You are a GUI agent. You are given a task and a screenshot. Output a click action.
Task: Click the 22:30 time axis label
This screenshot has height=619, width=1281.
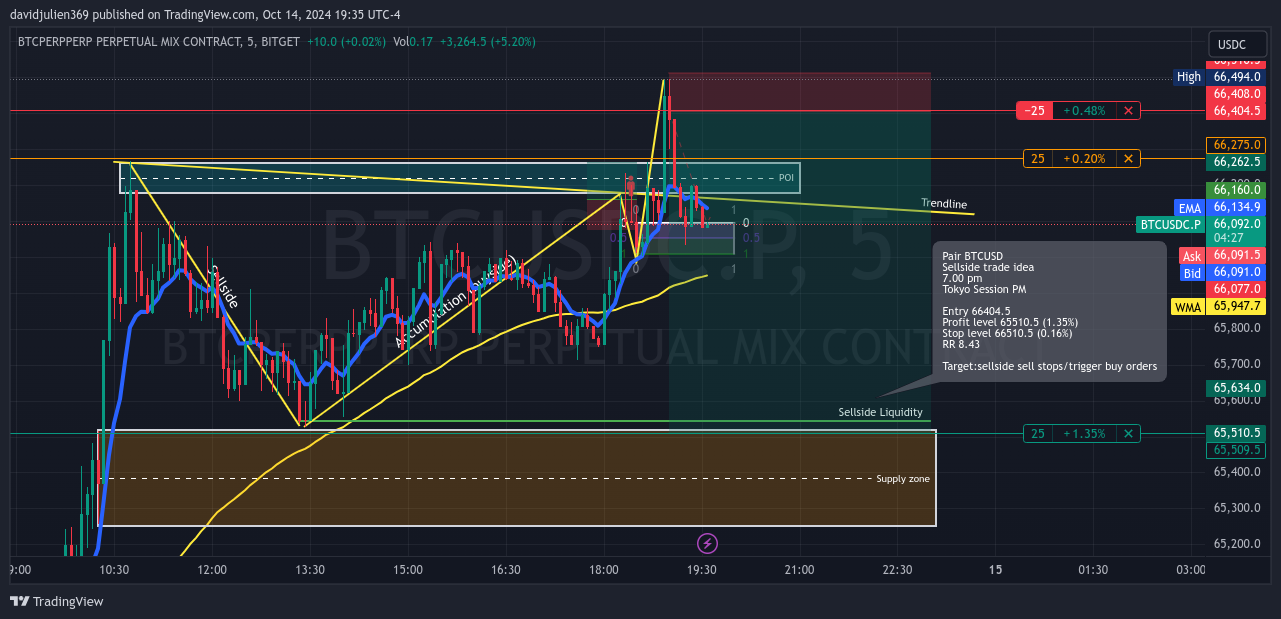pyautogui.click(x=897, y=570)
